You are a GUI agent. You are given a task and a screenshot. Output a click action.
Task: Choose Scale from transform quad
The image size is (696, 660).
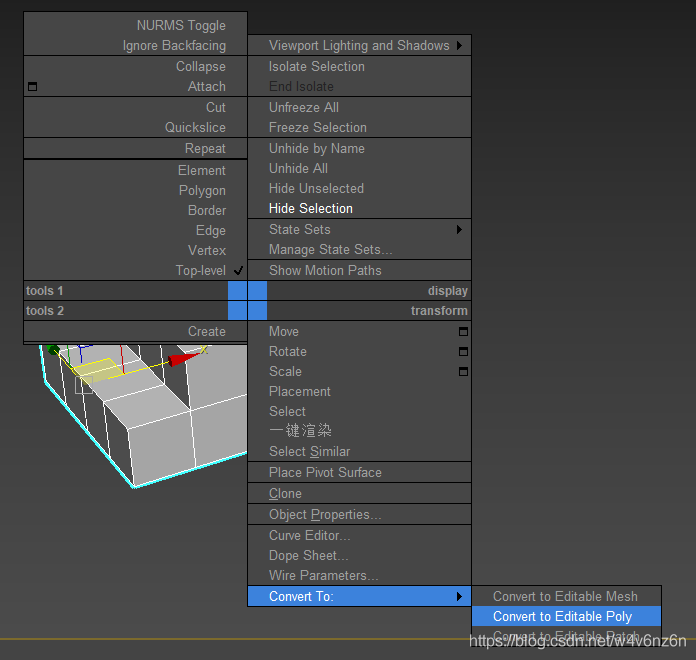(x=285, y=371)
